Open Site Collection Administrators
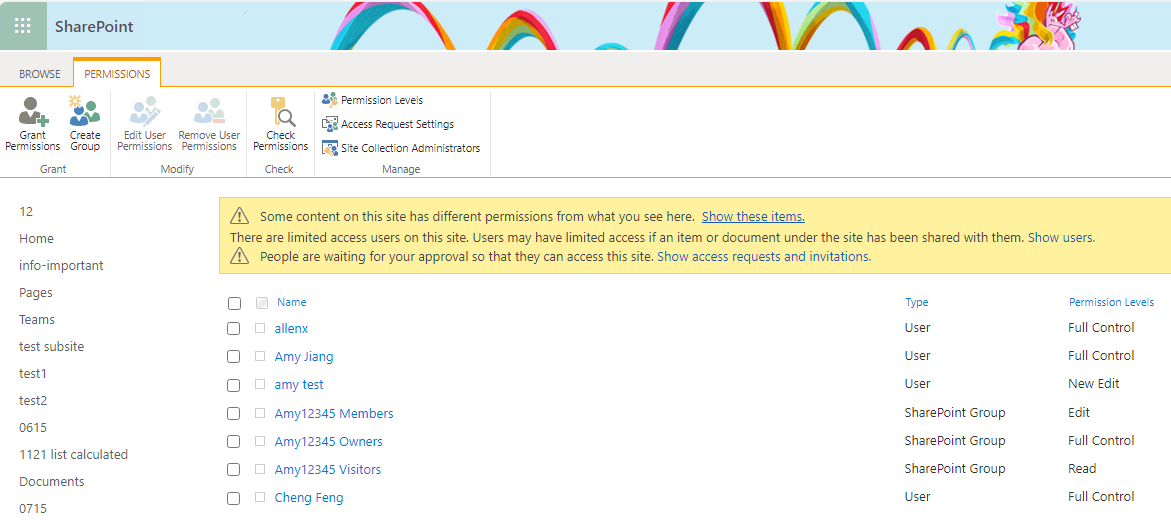 coord(401,148)
